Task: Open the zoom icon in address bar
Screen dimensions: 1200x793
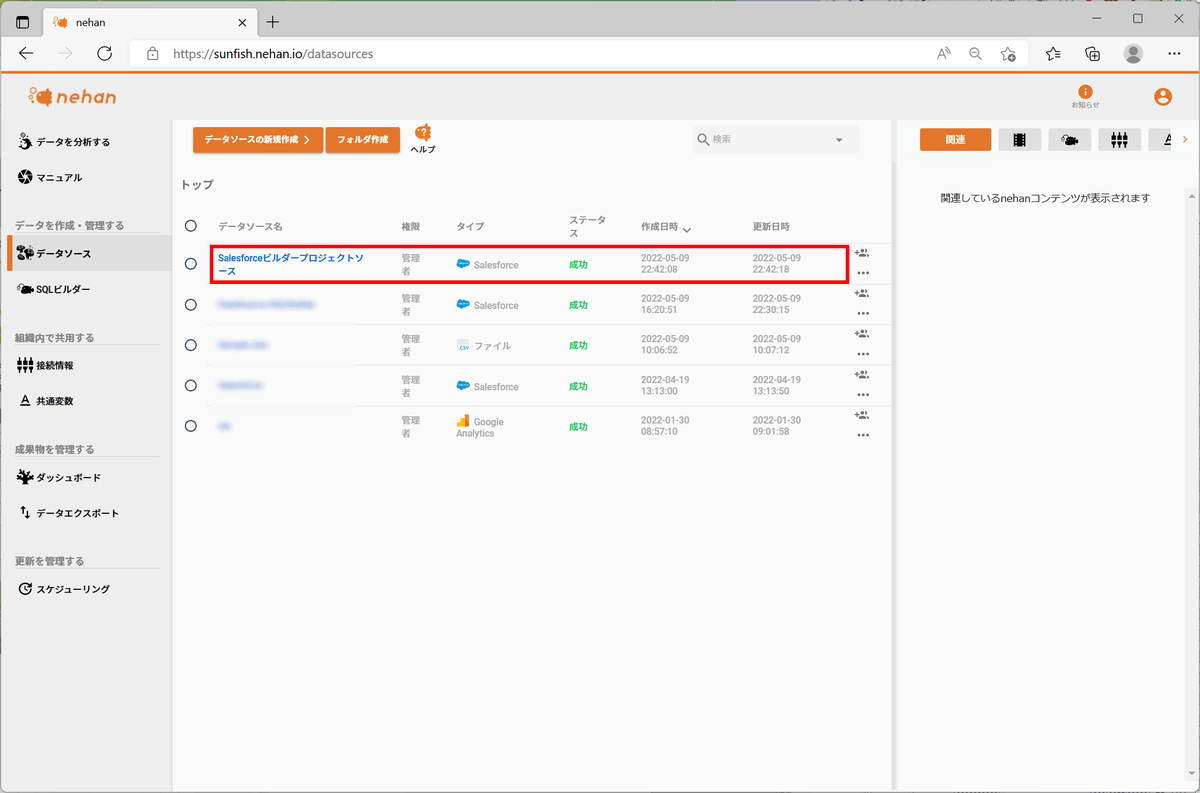Action: pos(975,54)
